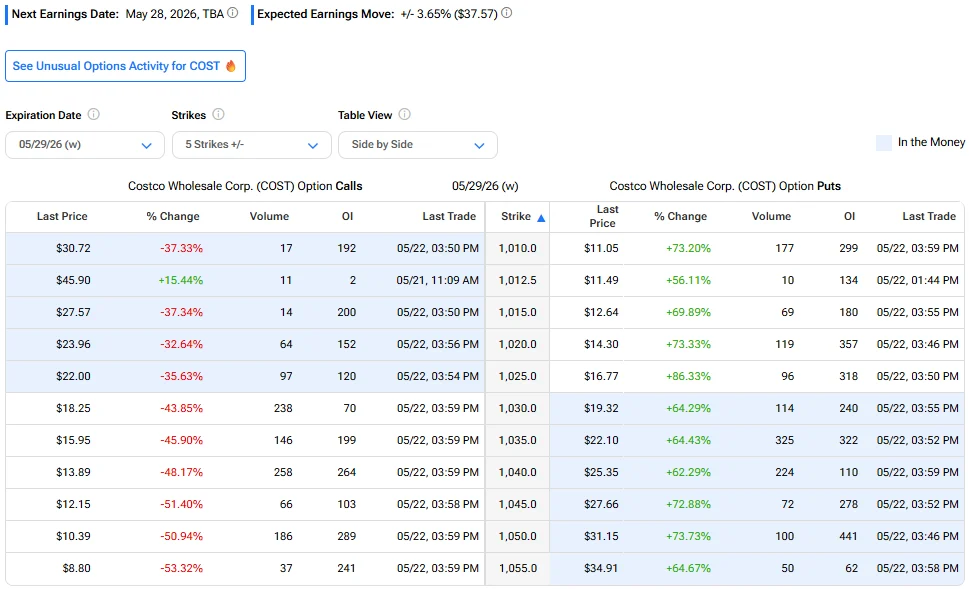
Task: Click the flame icon on Unusual Options button
Action: tap(231, 66)
